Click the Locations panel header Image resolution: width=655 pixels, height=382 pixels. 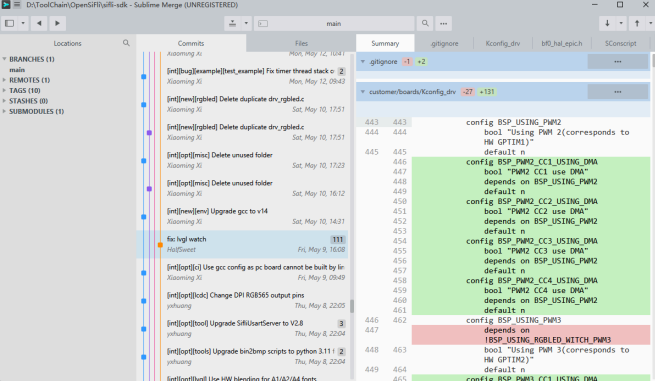[x=67, y=43]
